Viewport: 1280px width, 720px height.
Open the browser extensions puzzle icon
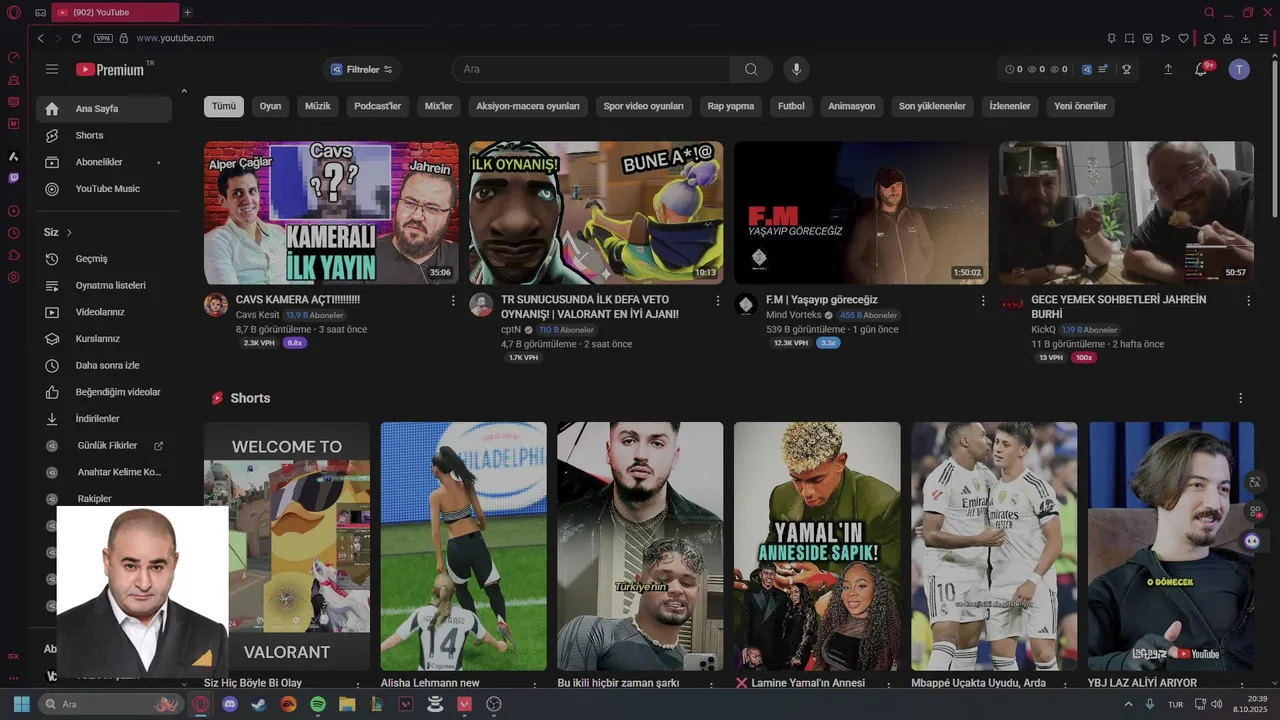coord(1209,38)
